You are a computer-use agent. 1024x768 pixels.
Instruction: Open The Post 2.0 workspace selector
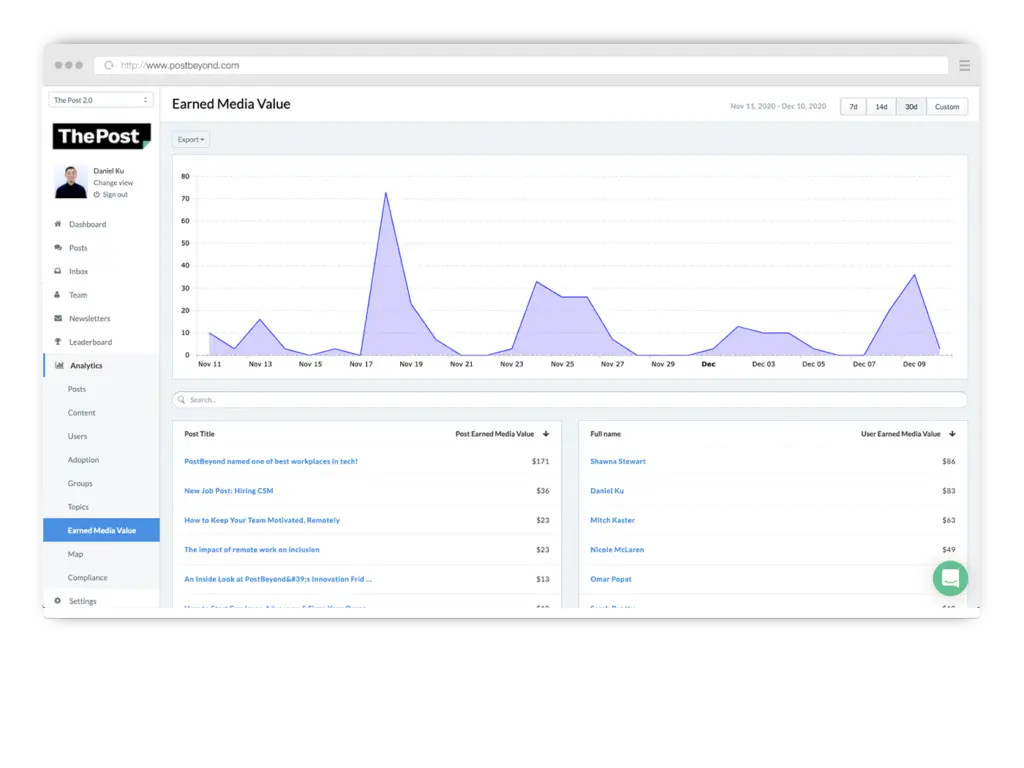pos(101,100)
